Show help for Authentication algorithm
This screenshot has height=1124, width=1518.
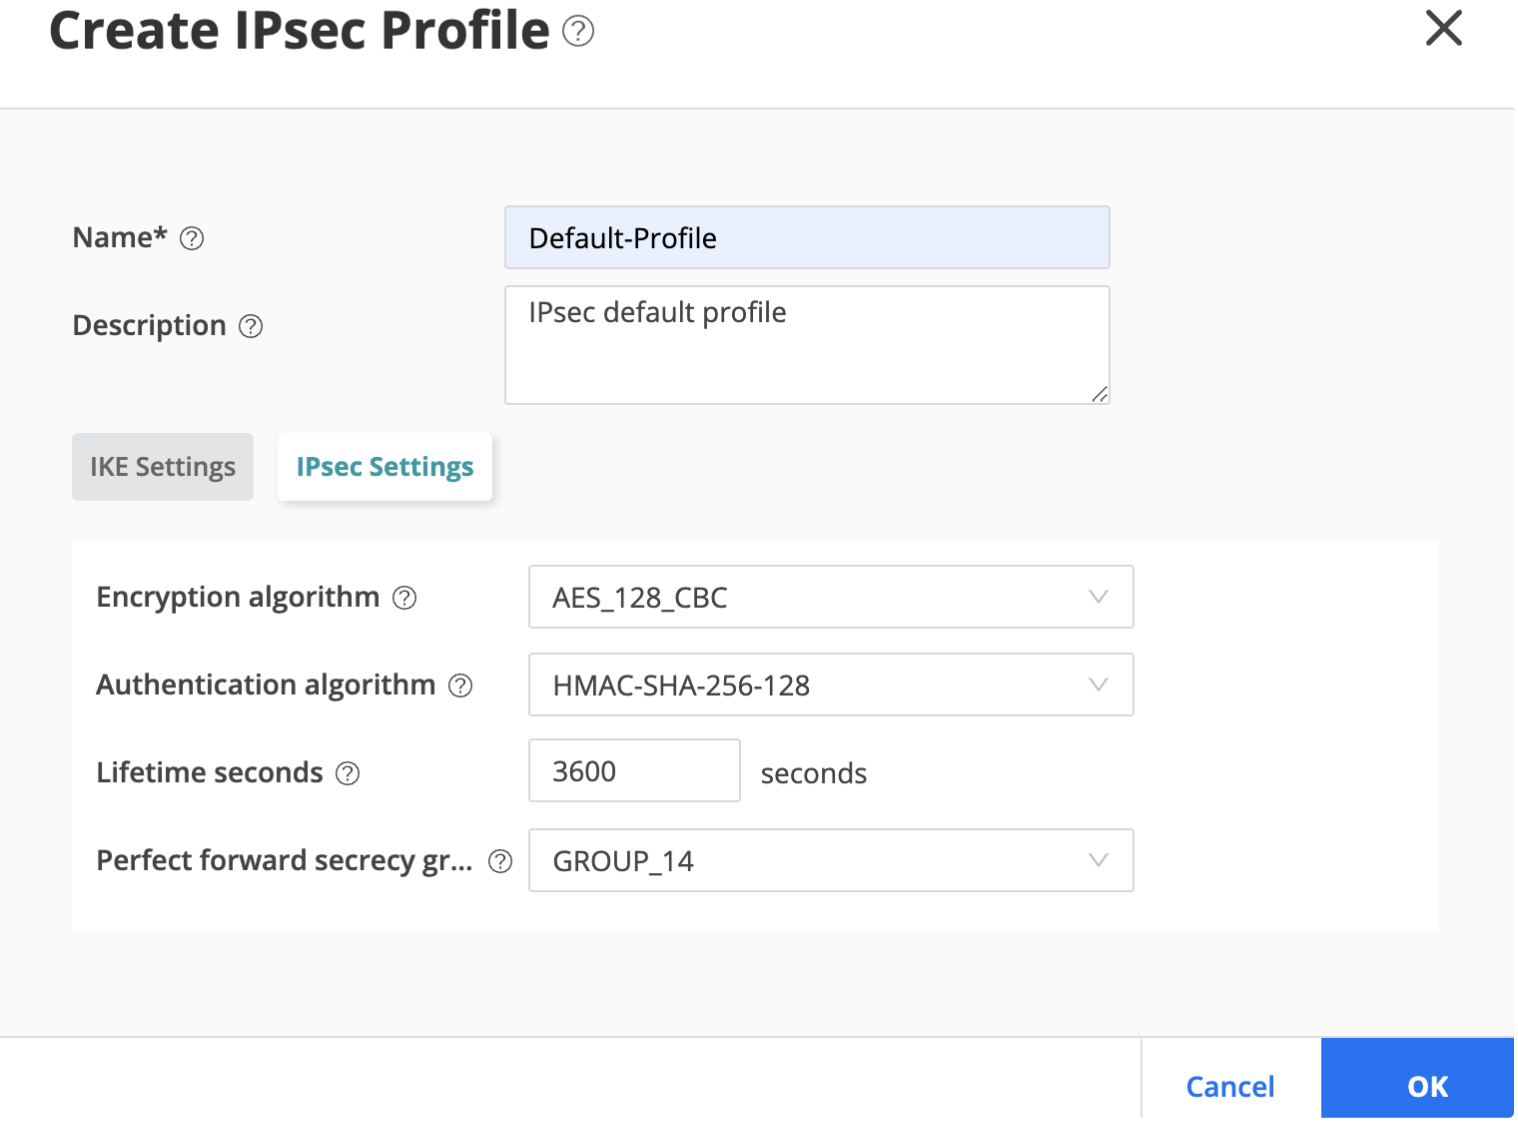click(x=460, y=686)
